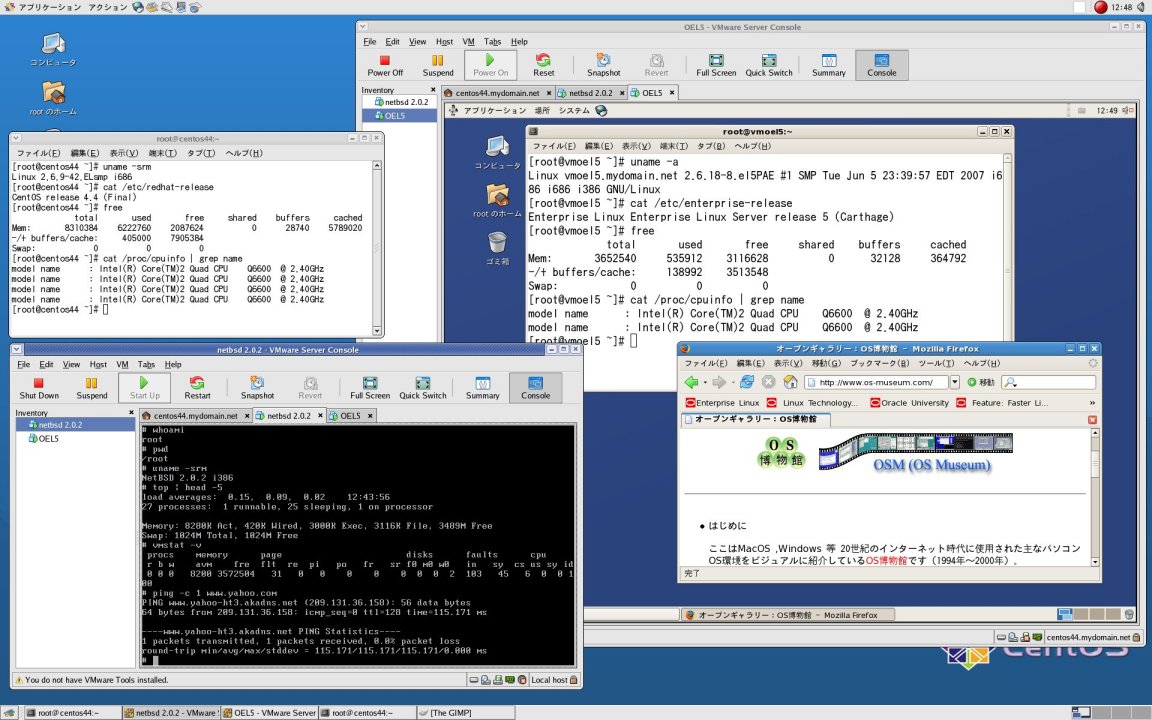
Task: Select OEL5 in netbsd console inventory
Action: pos(43,439)
